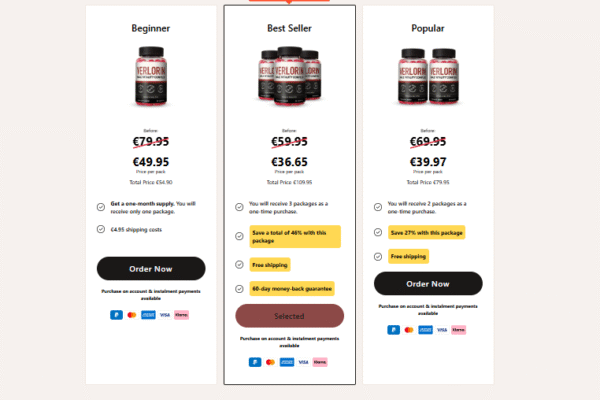Order the Beginner package now
Screen dimensions: 600x400
click(151, 268)
